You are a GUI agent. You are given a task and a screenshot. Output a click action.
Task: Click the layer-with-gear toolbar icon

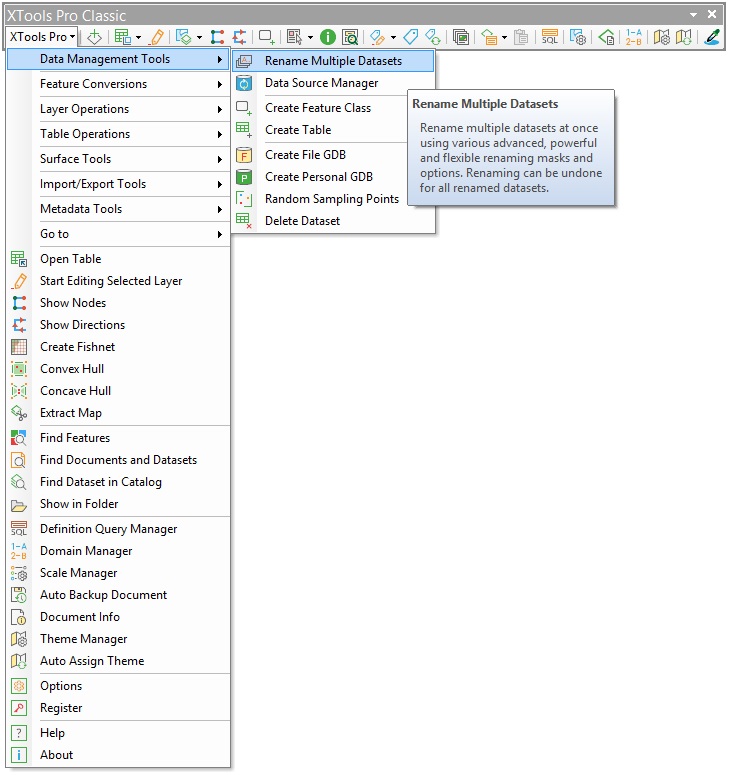577,37
